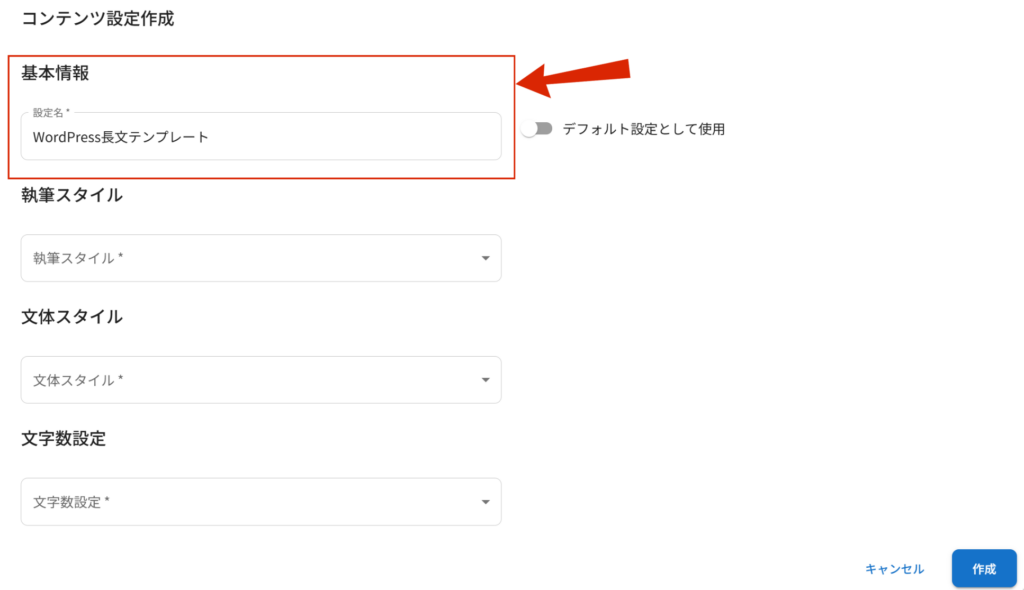This screenshot has width=1024, height=590.
Task: Focus the 設定名 input field
Action: 261,136
